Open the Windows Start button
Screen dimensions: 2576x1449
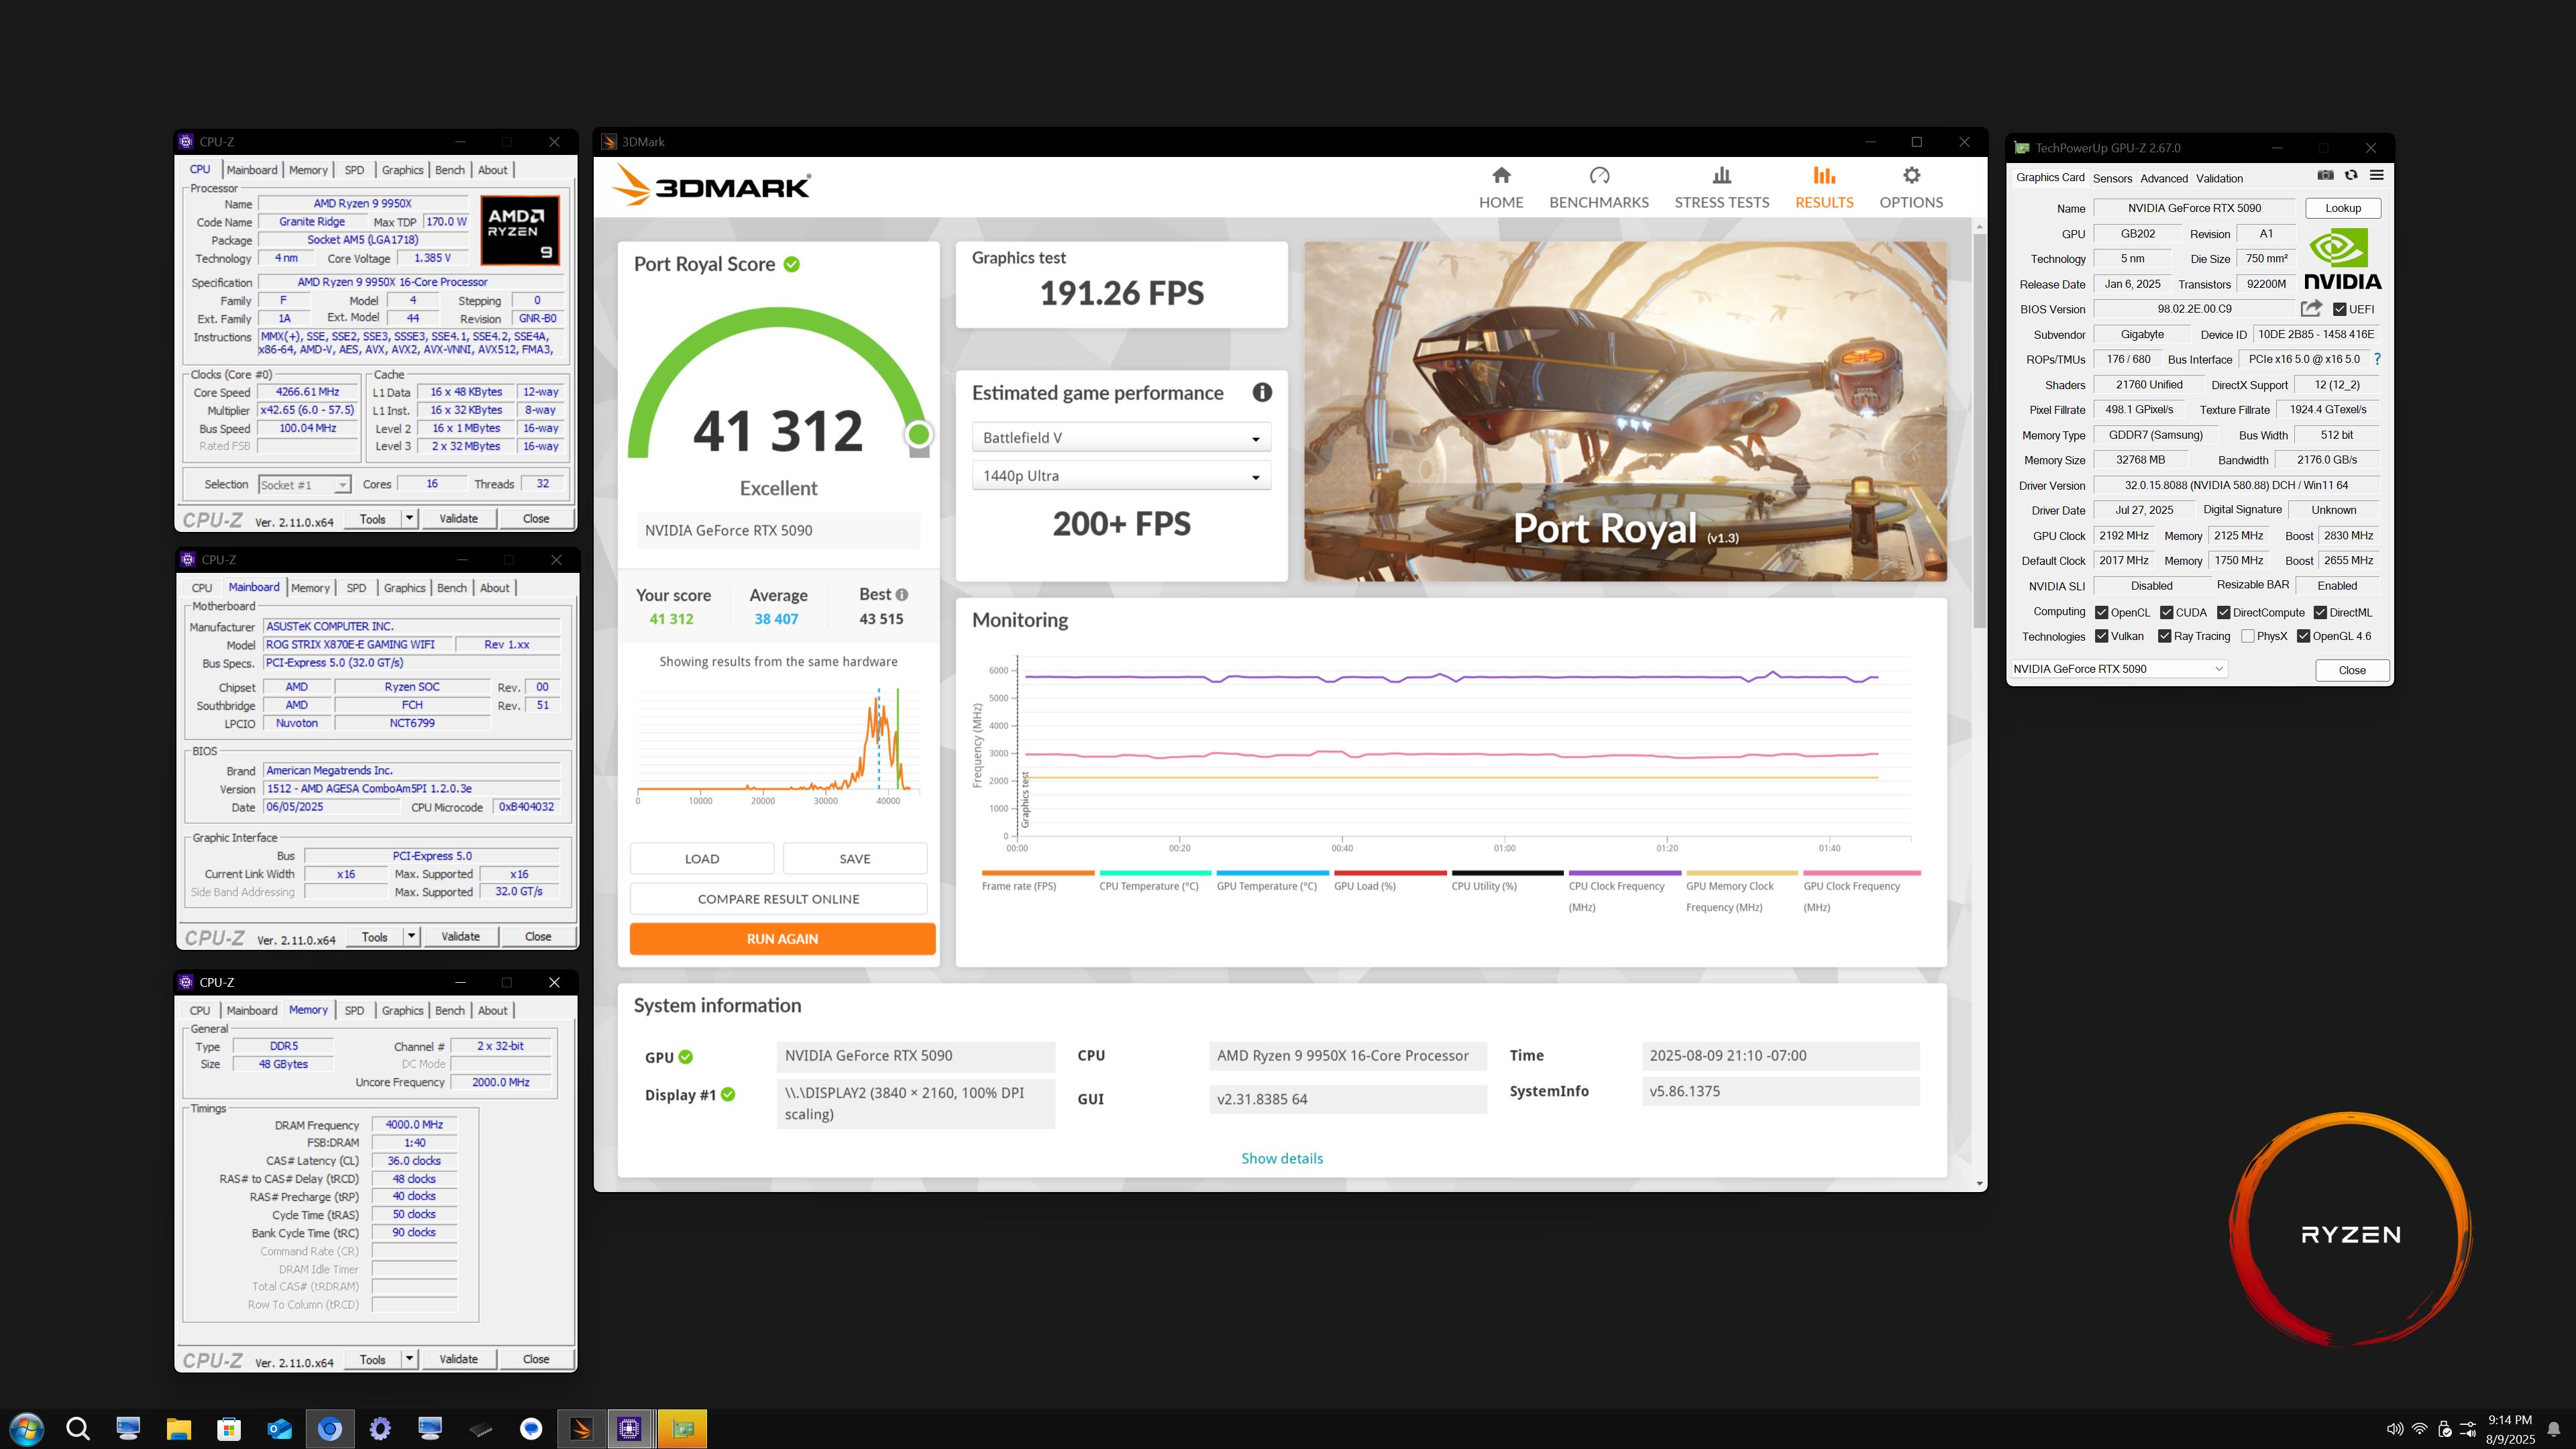click(26, 1429)
